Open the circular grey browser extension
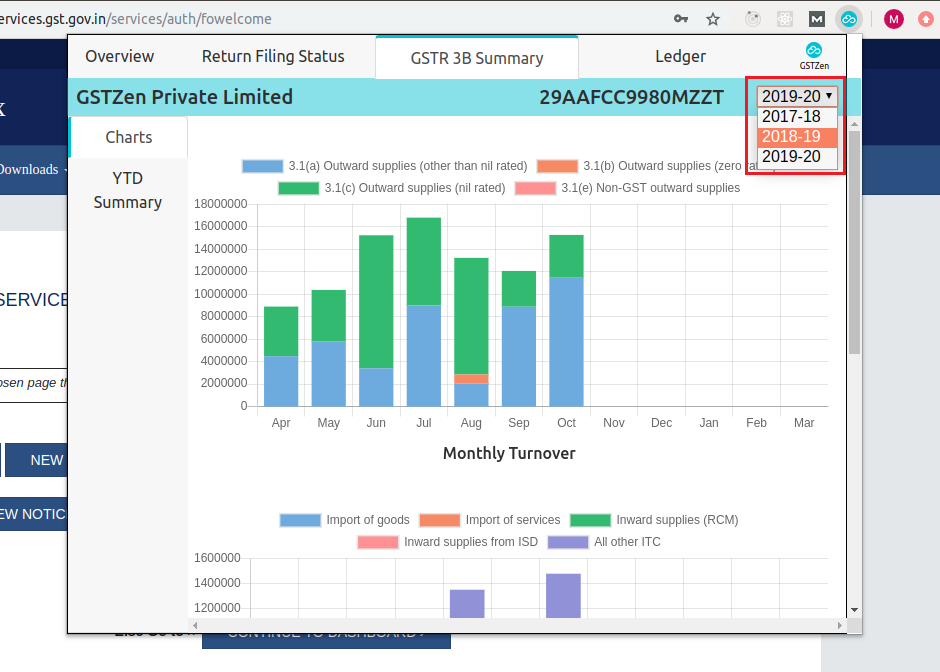 point(753,19)
